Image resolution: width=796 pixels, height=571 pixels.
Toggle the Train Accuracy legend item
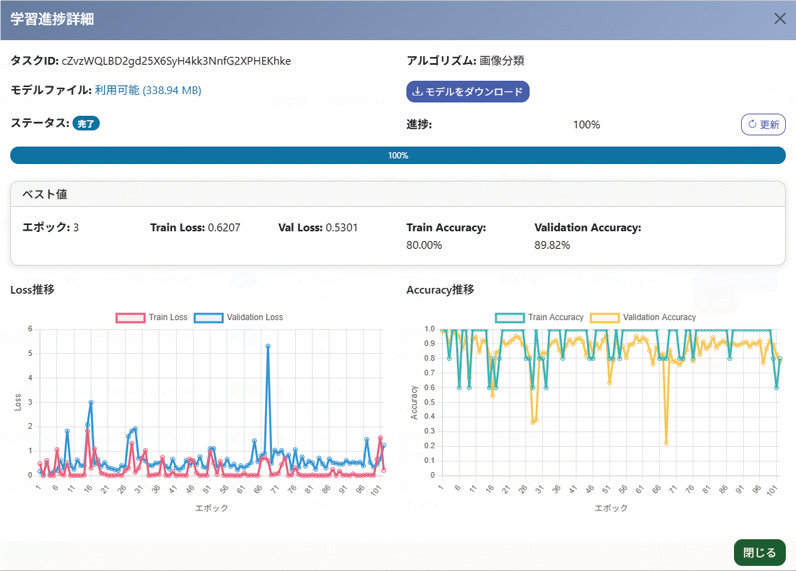click(540, 317)
